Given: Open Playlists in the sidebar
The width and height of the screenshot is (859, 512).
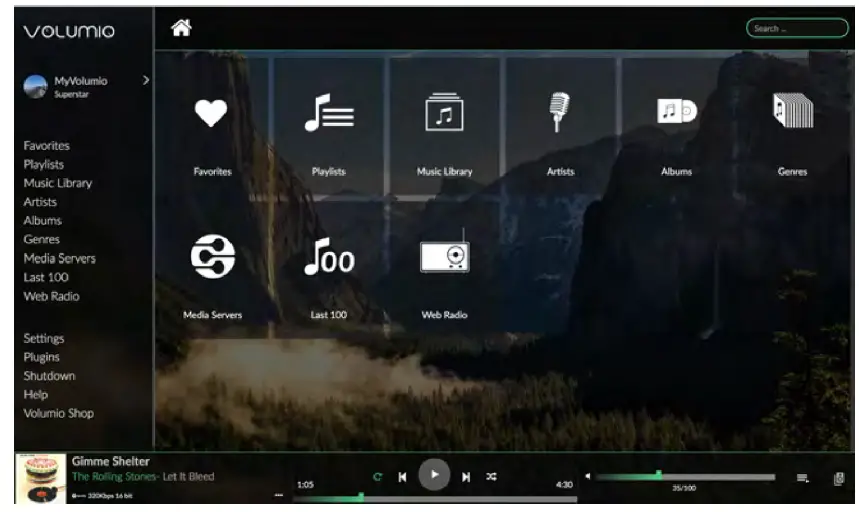Looking at the screenshot, I should pos(44,164).
